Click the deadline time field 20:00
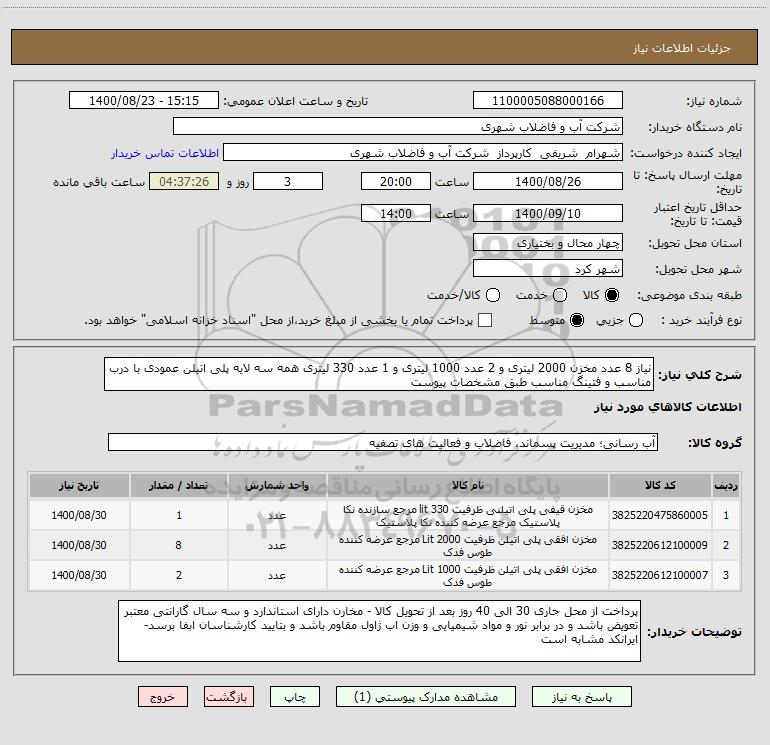 coord(396,182)
